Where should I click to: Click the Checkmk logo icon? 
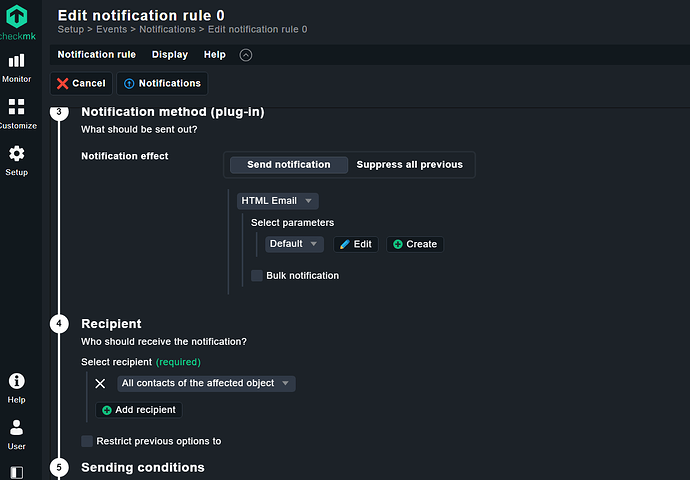tap(17, 17)
